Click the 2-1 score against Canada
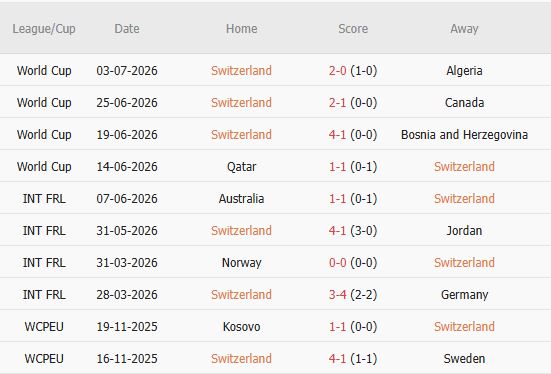 pyautogui.click(x=337, y=103)
